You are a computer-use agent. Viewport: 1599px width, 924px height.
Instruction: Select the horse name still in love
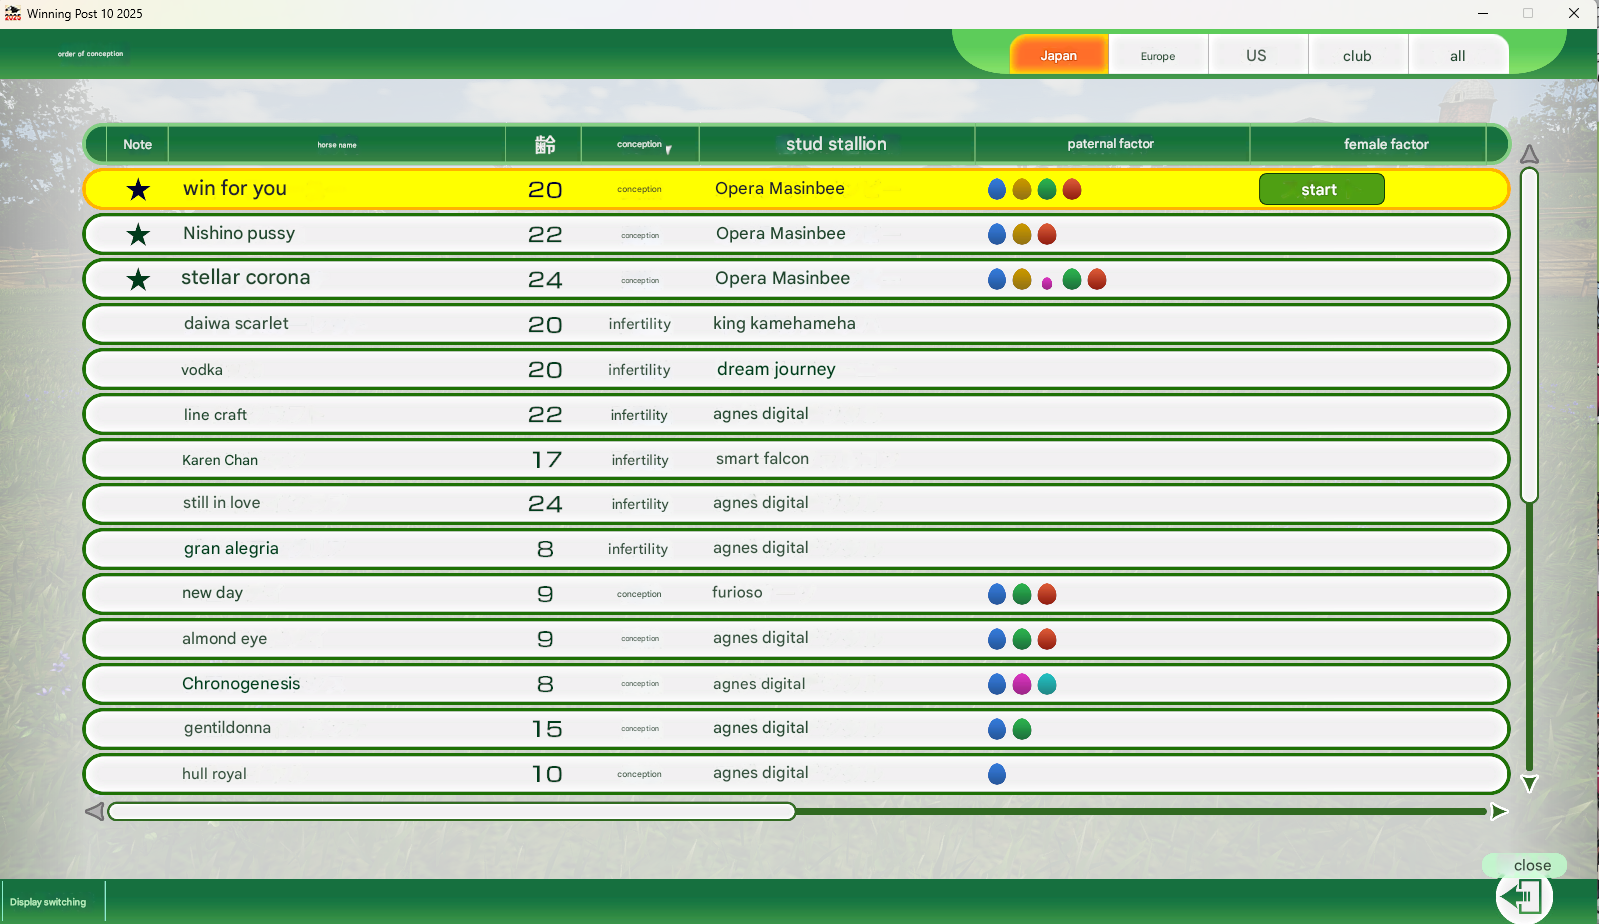point(221,502)
